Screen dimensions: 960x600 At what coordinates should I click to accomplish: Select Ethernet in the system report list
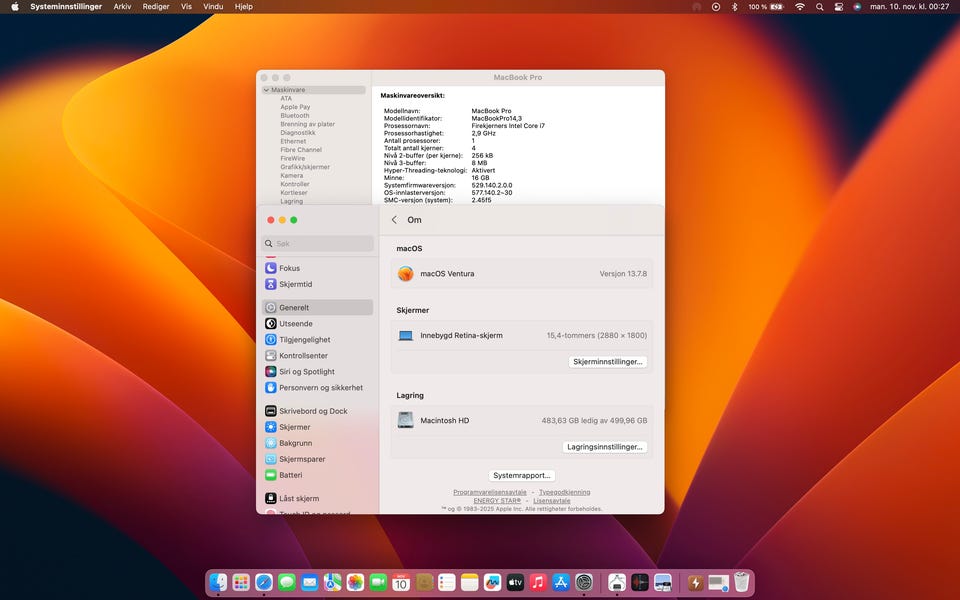click(x=293, y=141)
